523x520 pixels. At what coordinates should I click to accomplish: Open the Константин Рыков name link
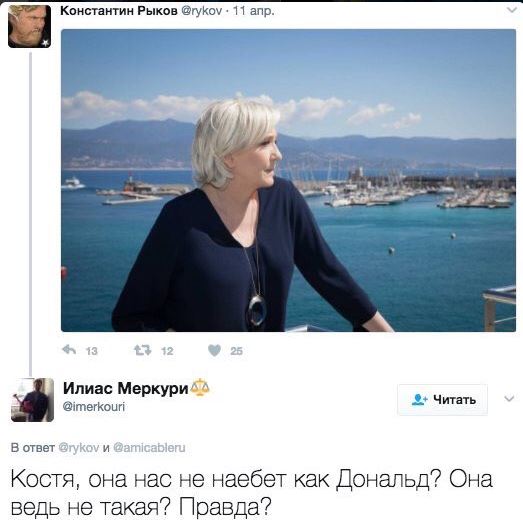click(x=119, y=11)
